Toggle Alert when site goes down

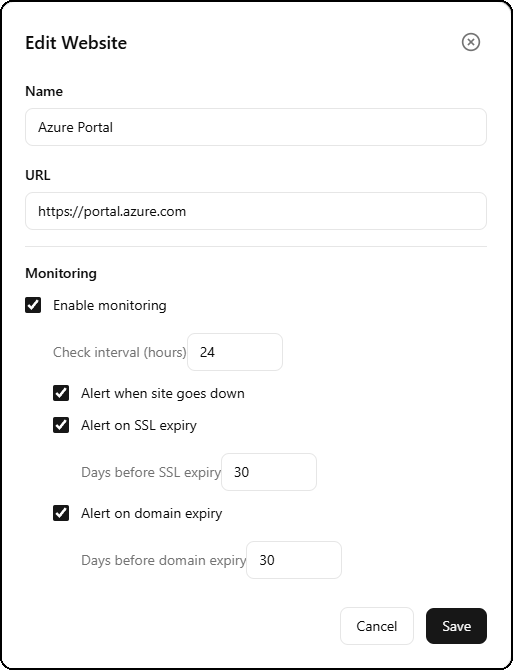click(x=61, y=393)
